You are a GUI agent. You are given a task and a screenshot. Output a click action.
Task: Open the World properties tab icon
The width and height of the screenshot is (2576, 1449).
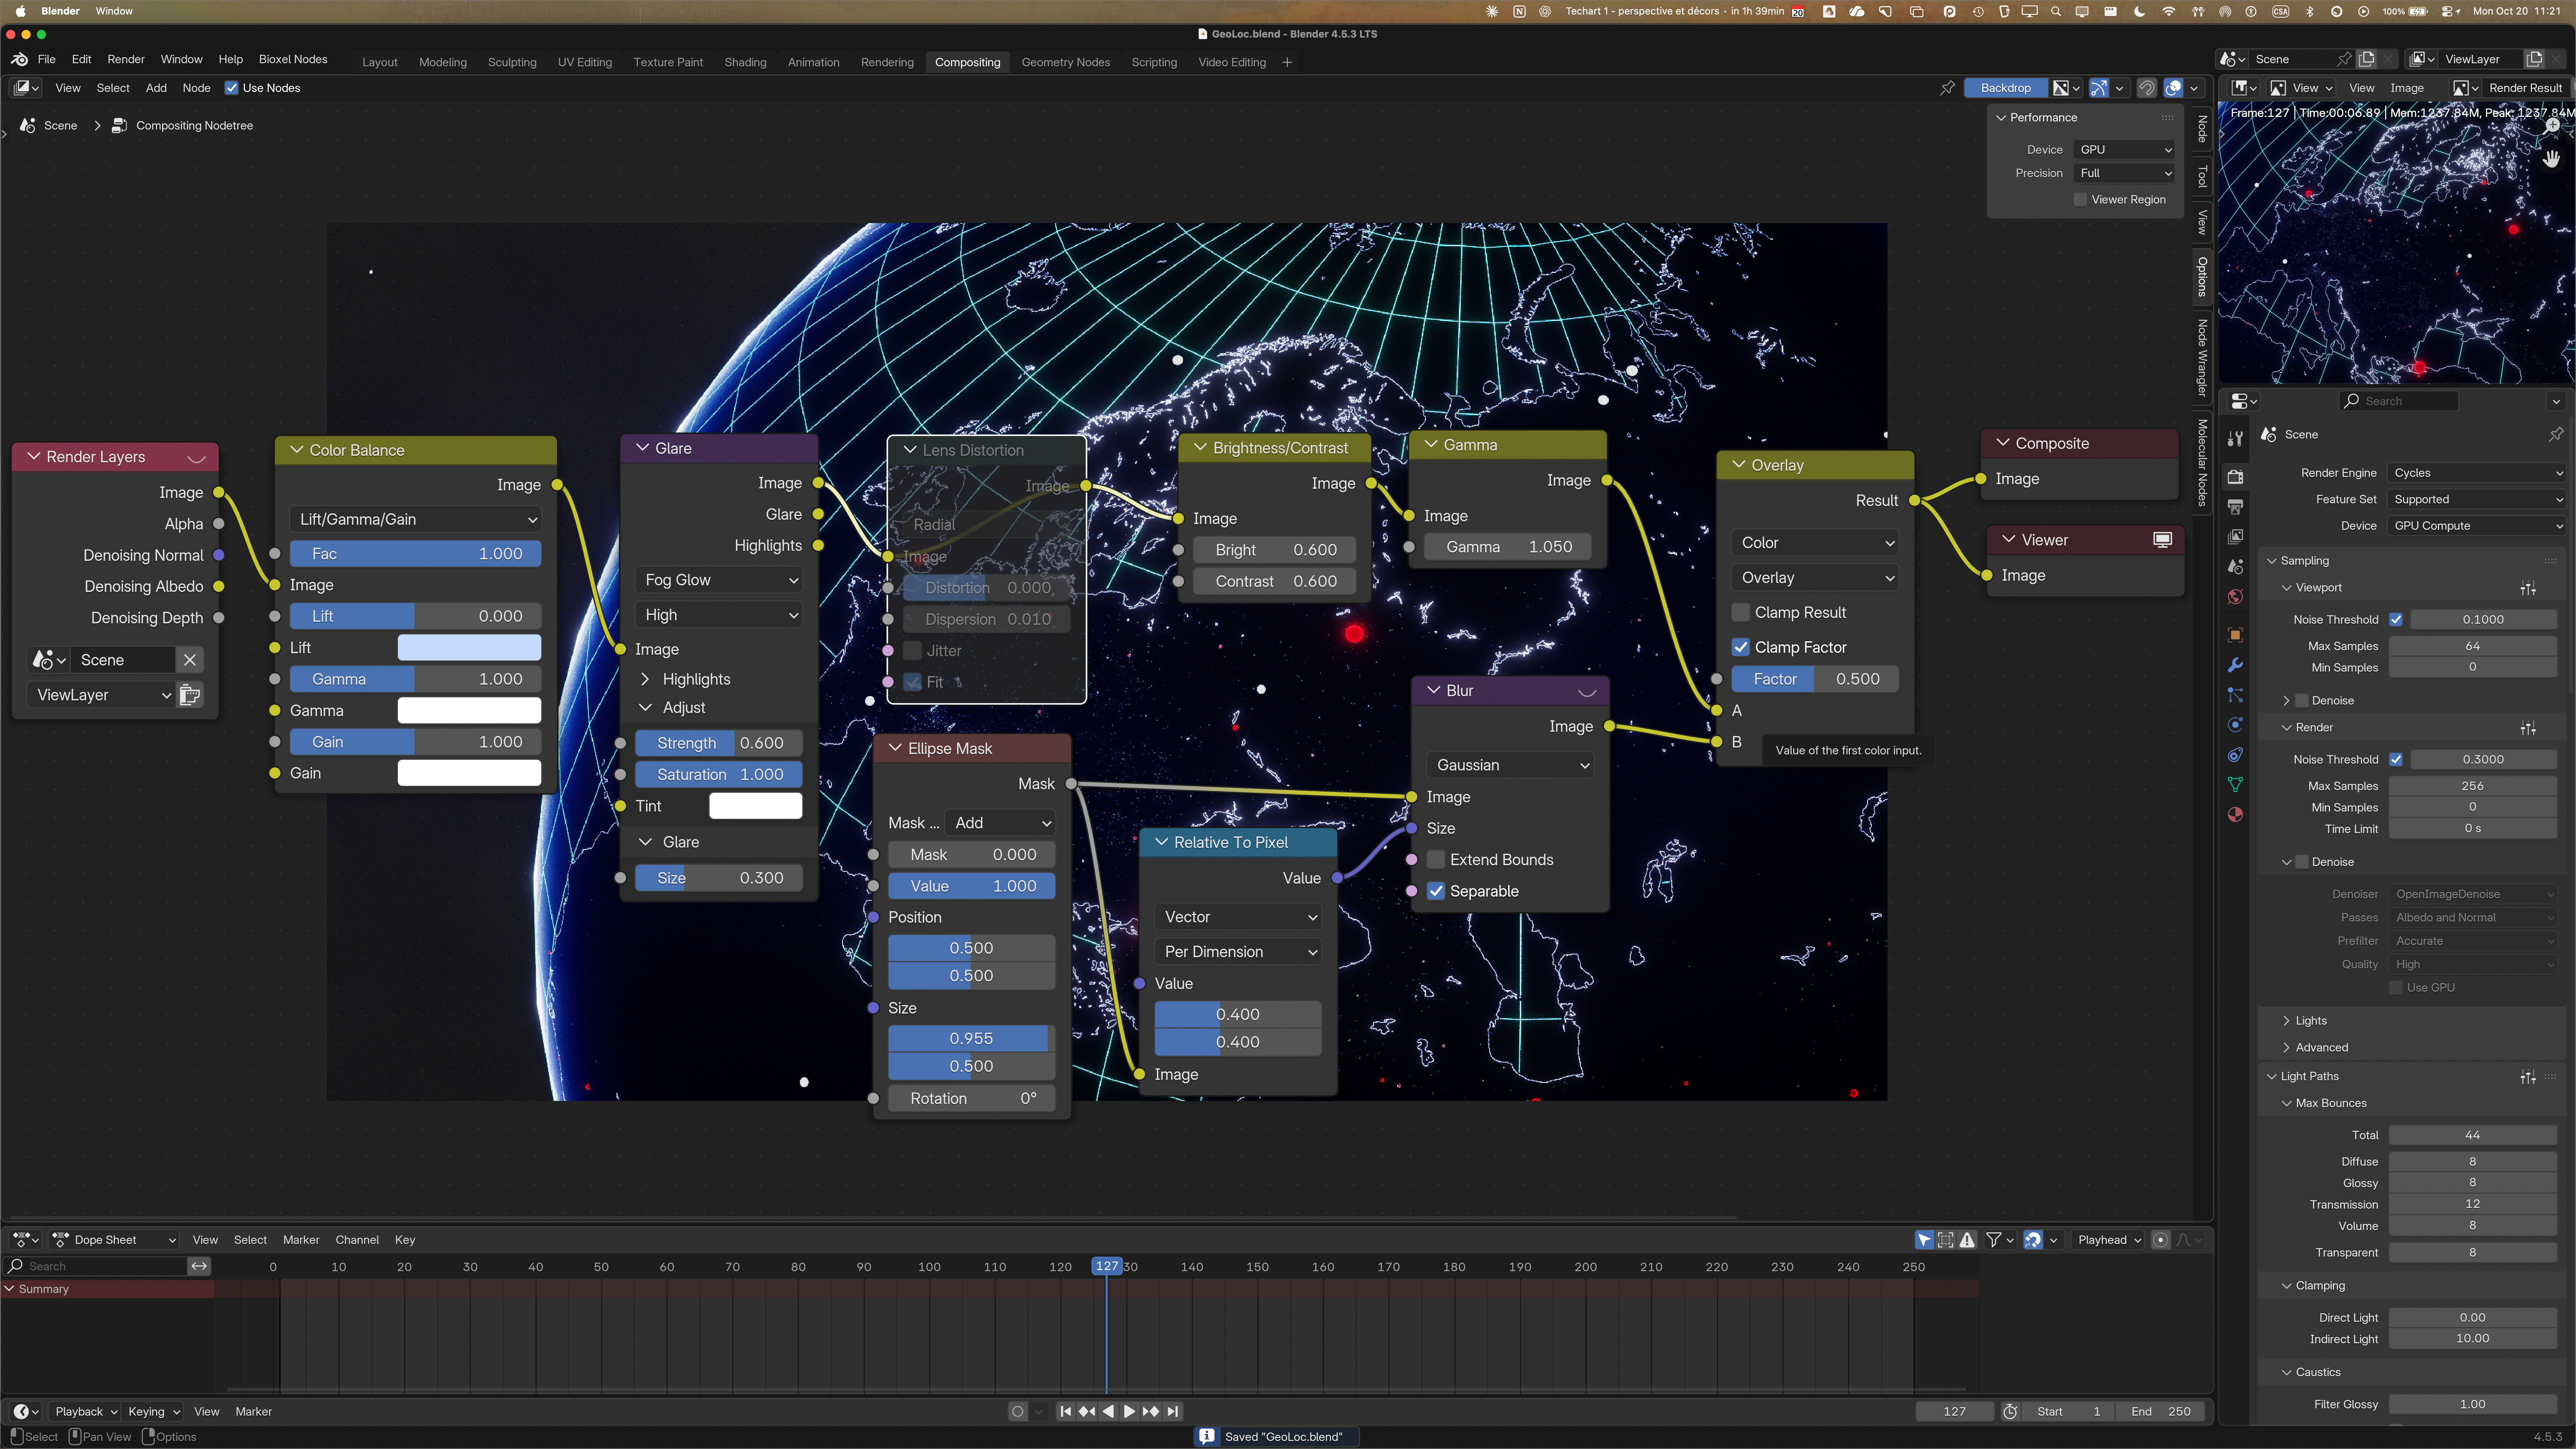pyautogui.click(x=2235, y=597)
